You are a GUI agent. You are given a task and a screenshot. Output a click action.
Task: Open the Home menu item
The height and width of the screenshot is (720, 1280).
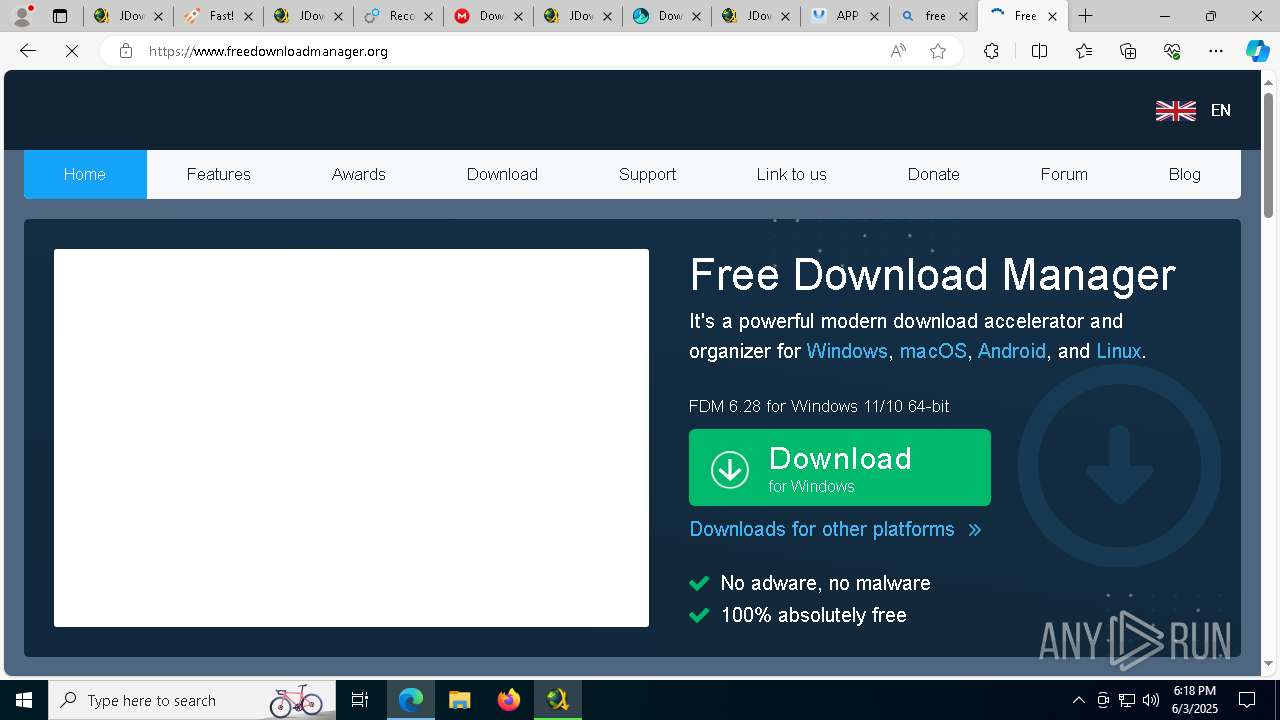point(85,174)
